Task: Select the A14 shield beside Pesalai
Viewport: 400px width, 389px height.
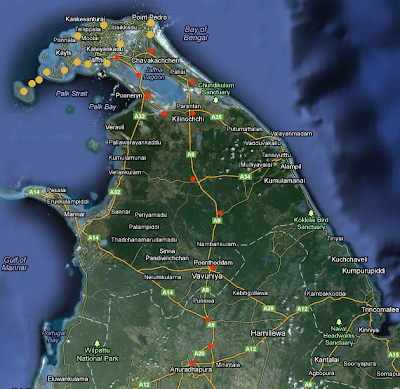Action: pyautogui.click(x=34, y=192)
